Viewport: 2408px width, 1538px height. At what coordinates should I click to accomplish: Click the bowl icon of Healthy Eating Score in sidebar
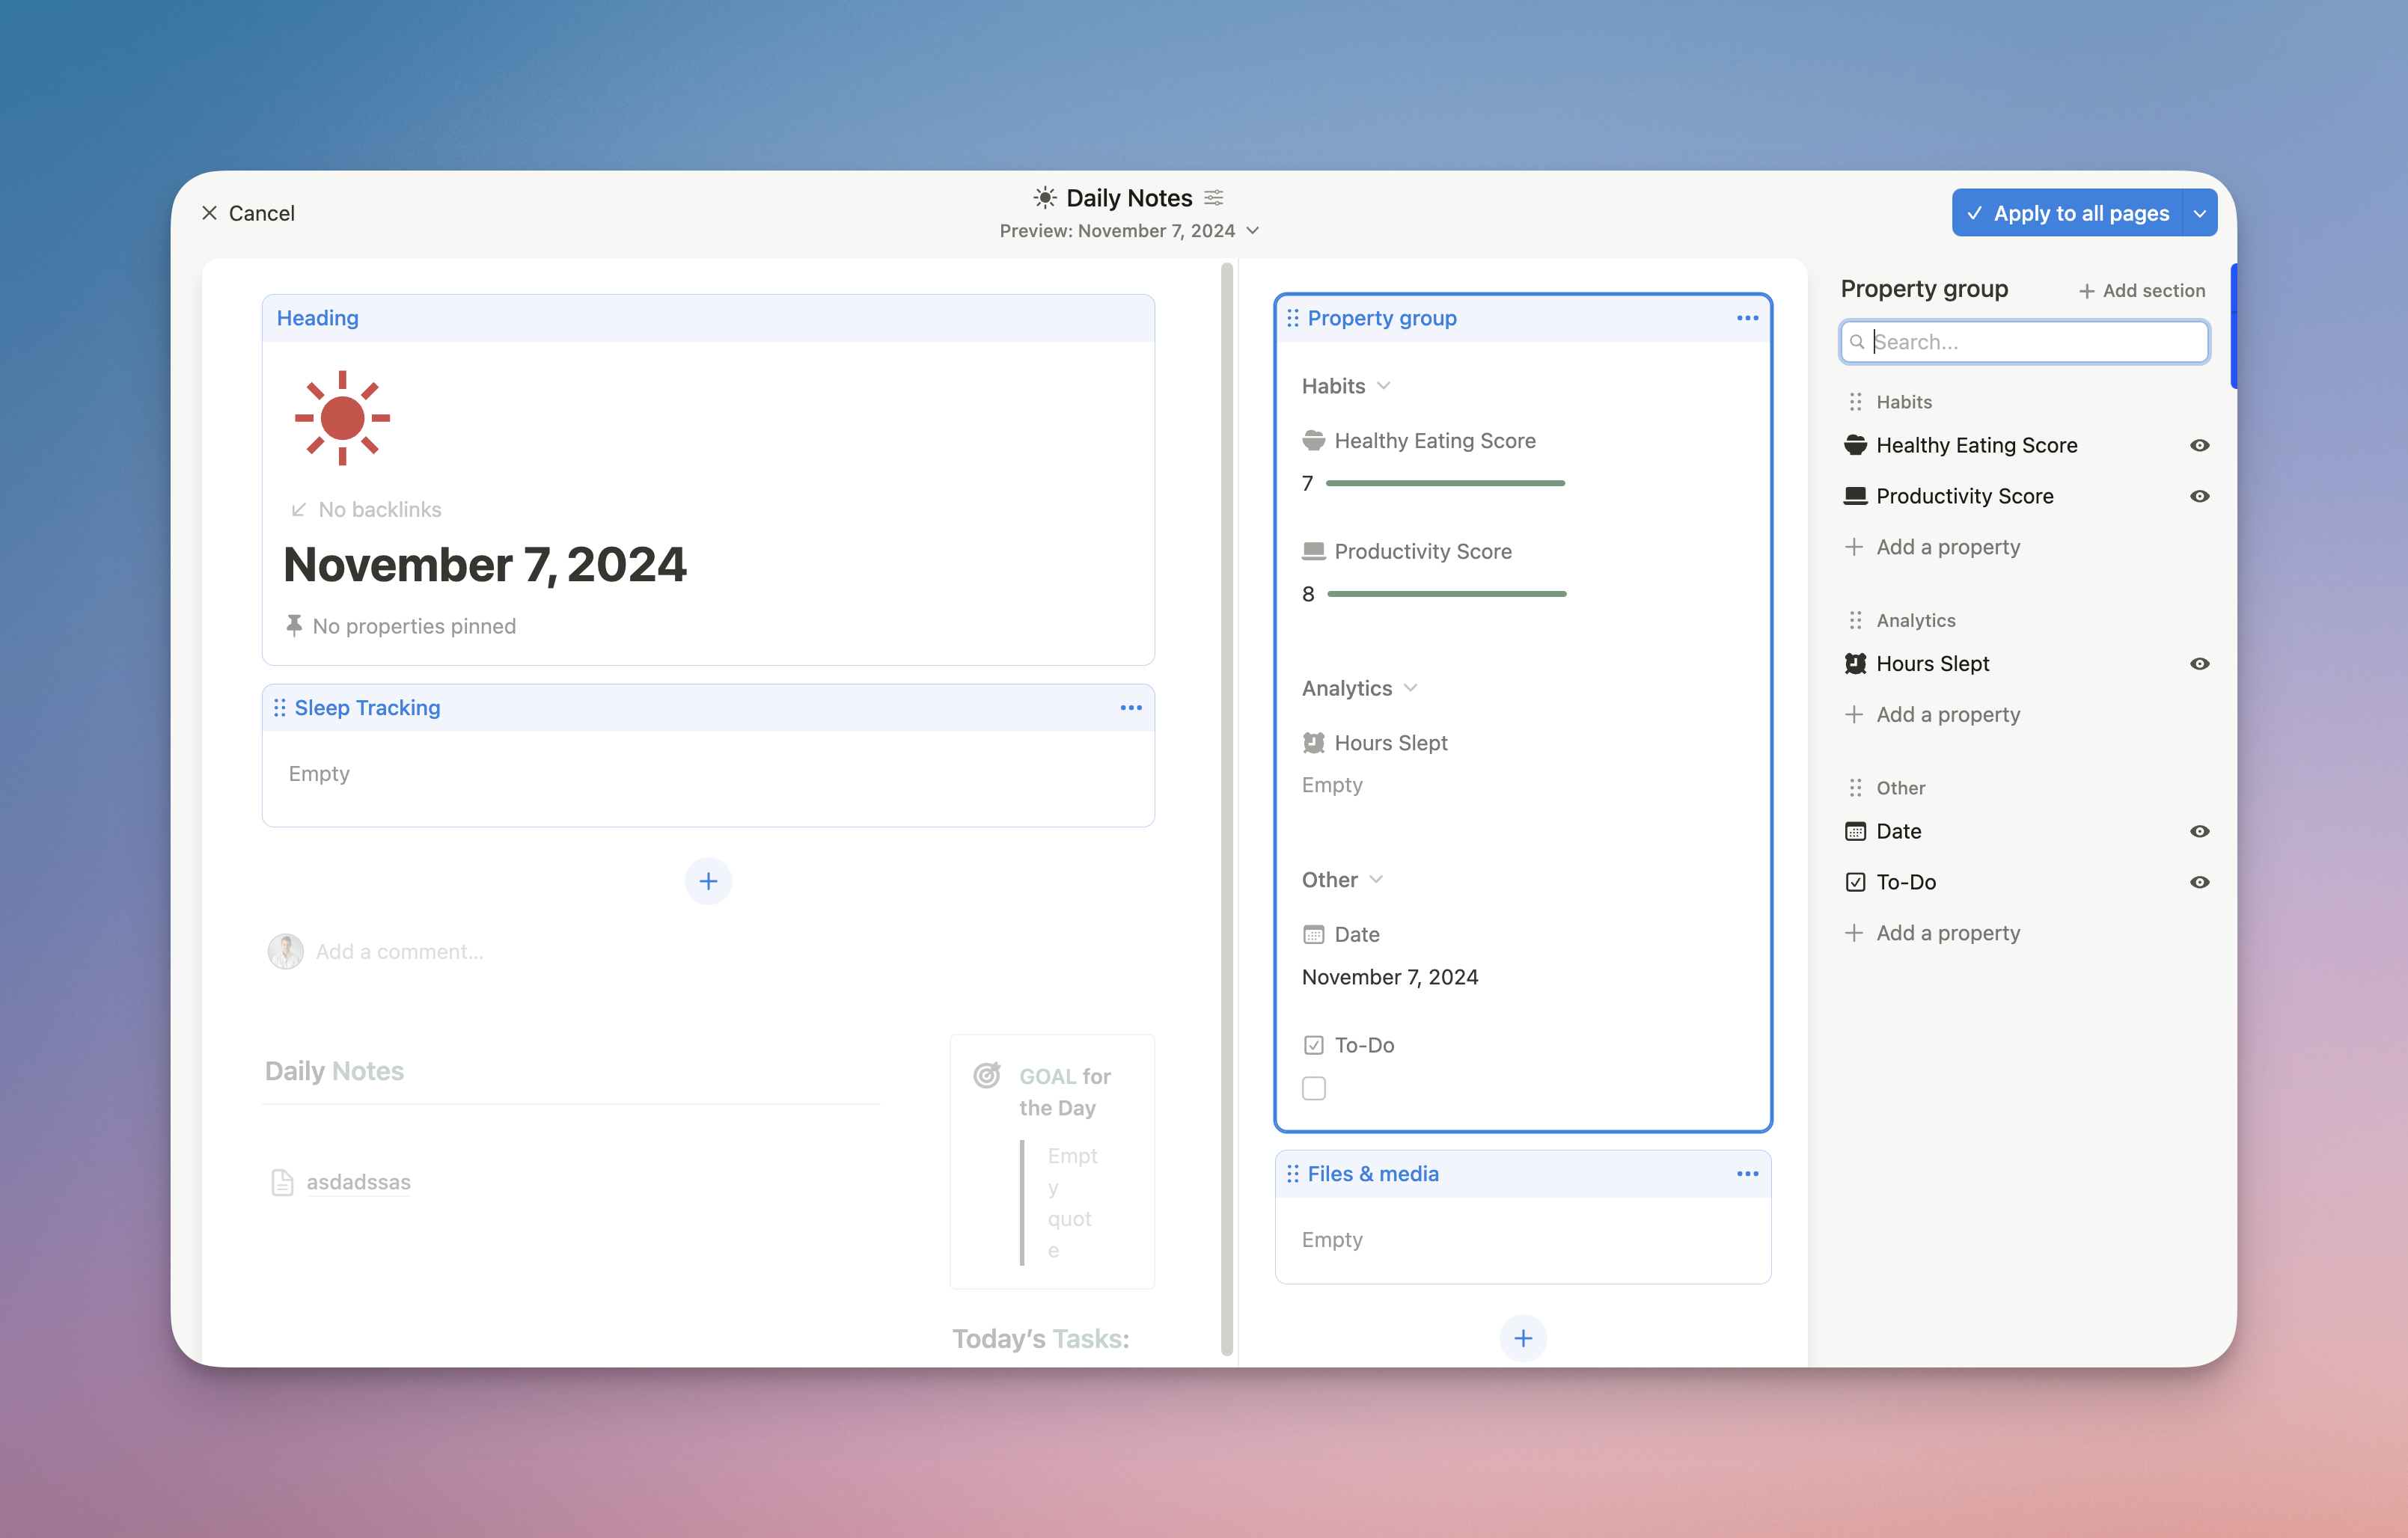[1855, 445]
